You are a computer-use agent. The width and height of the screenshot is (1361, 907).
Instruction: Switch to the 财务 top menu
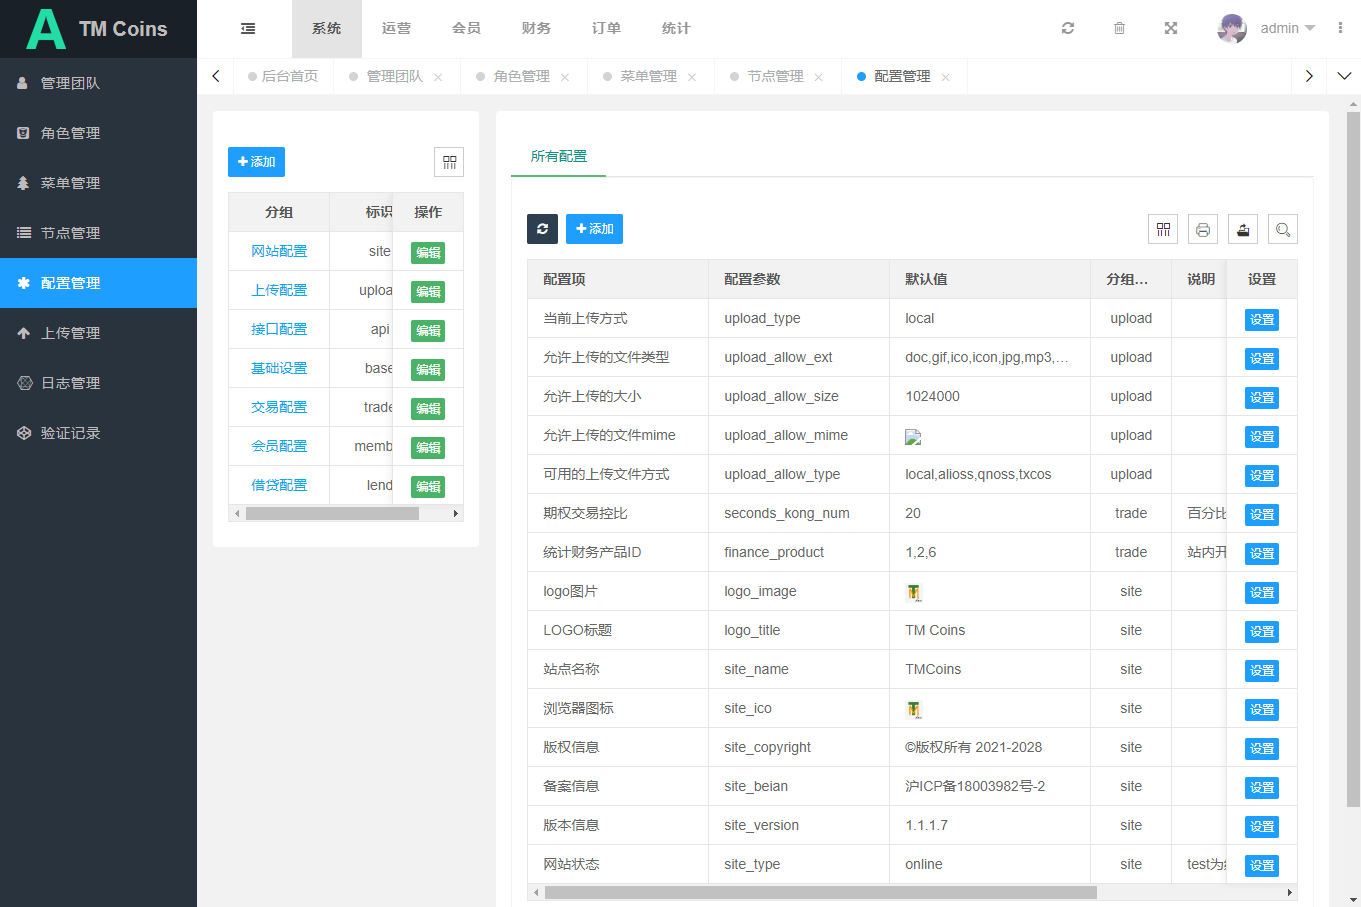tap(536, 29)
